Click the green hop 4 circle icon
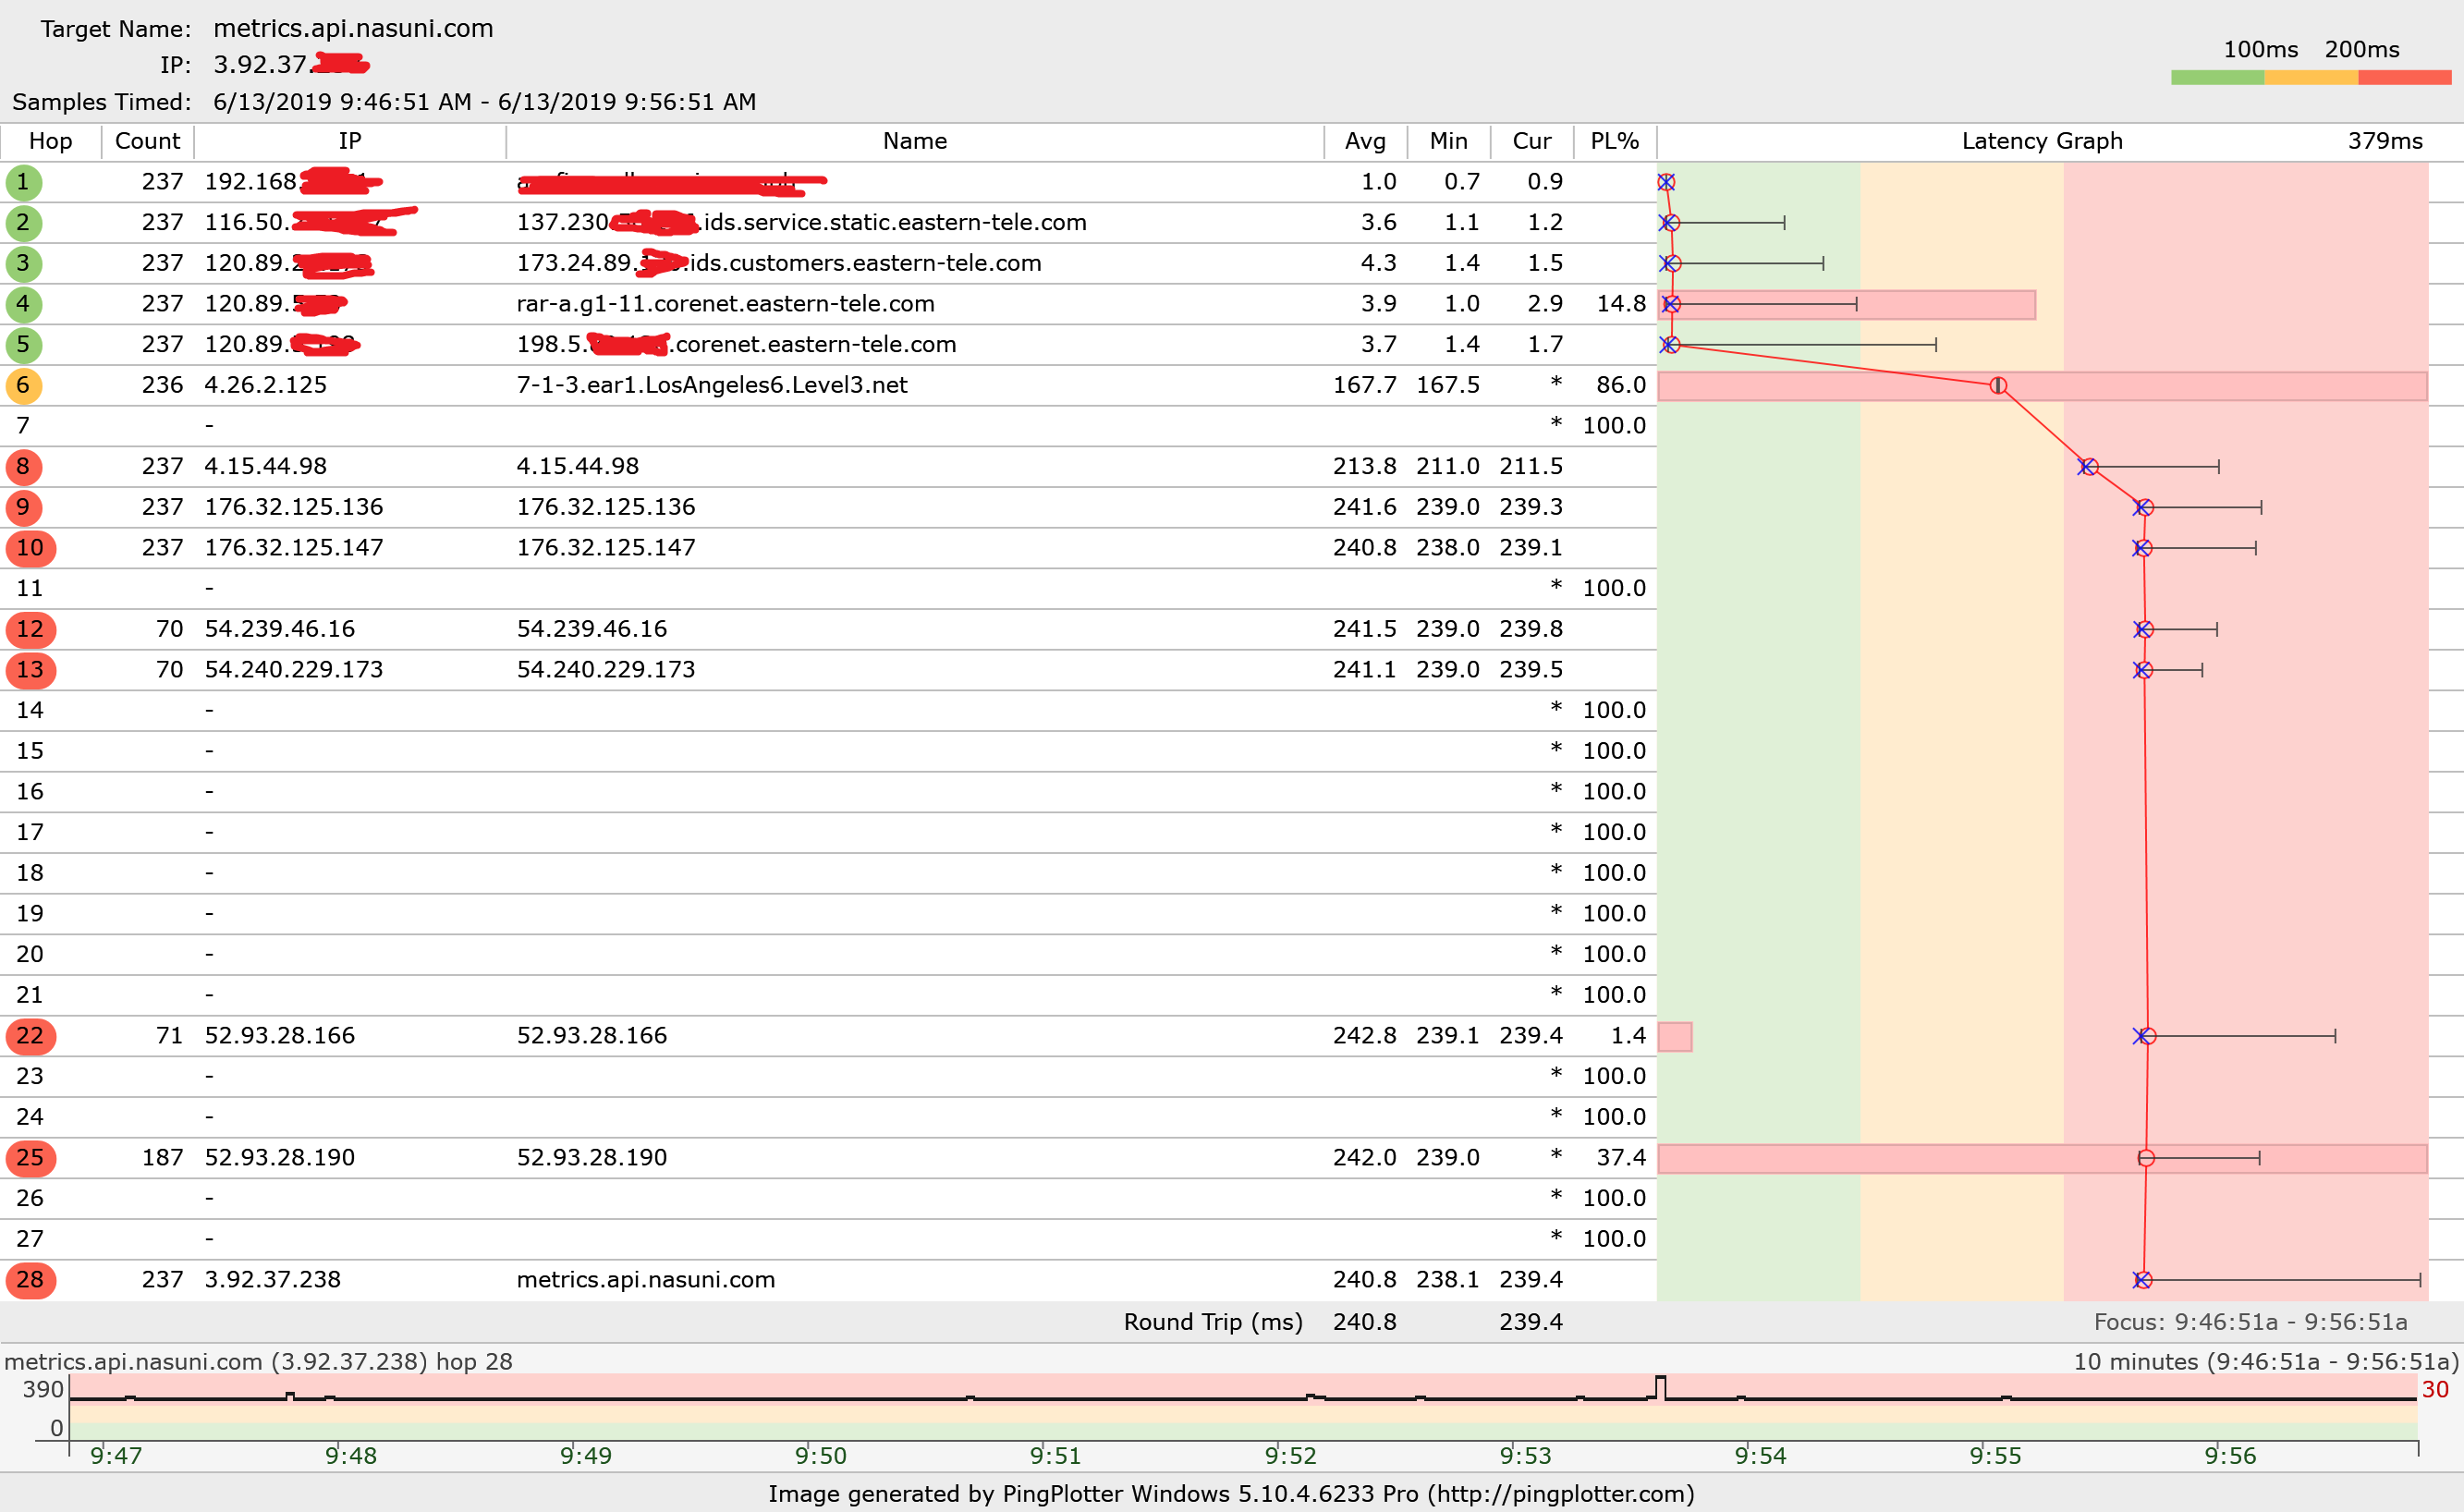This screenshot has width=2464, height=1512. 23,304
